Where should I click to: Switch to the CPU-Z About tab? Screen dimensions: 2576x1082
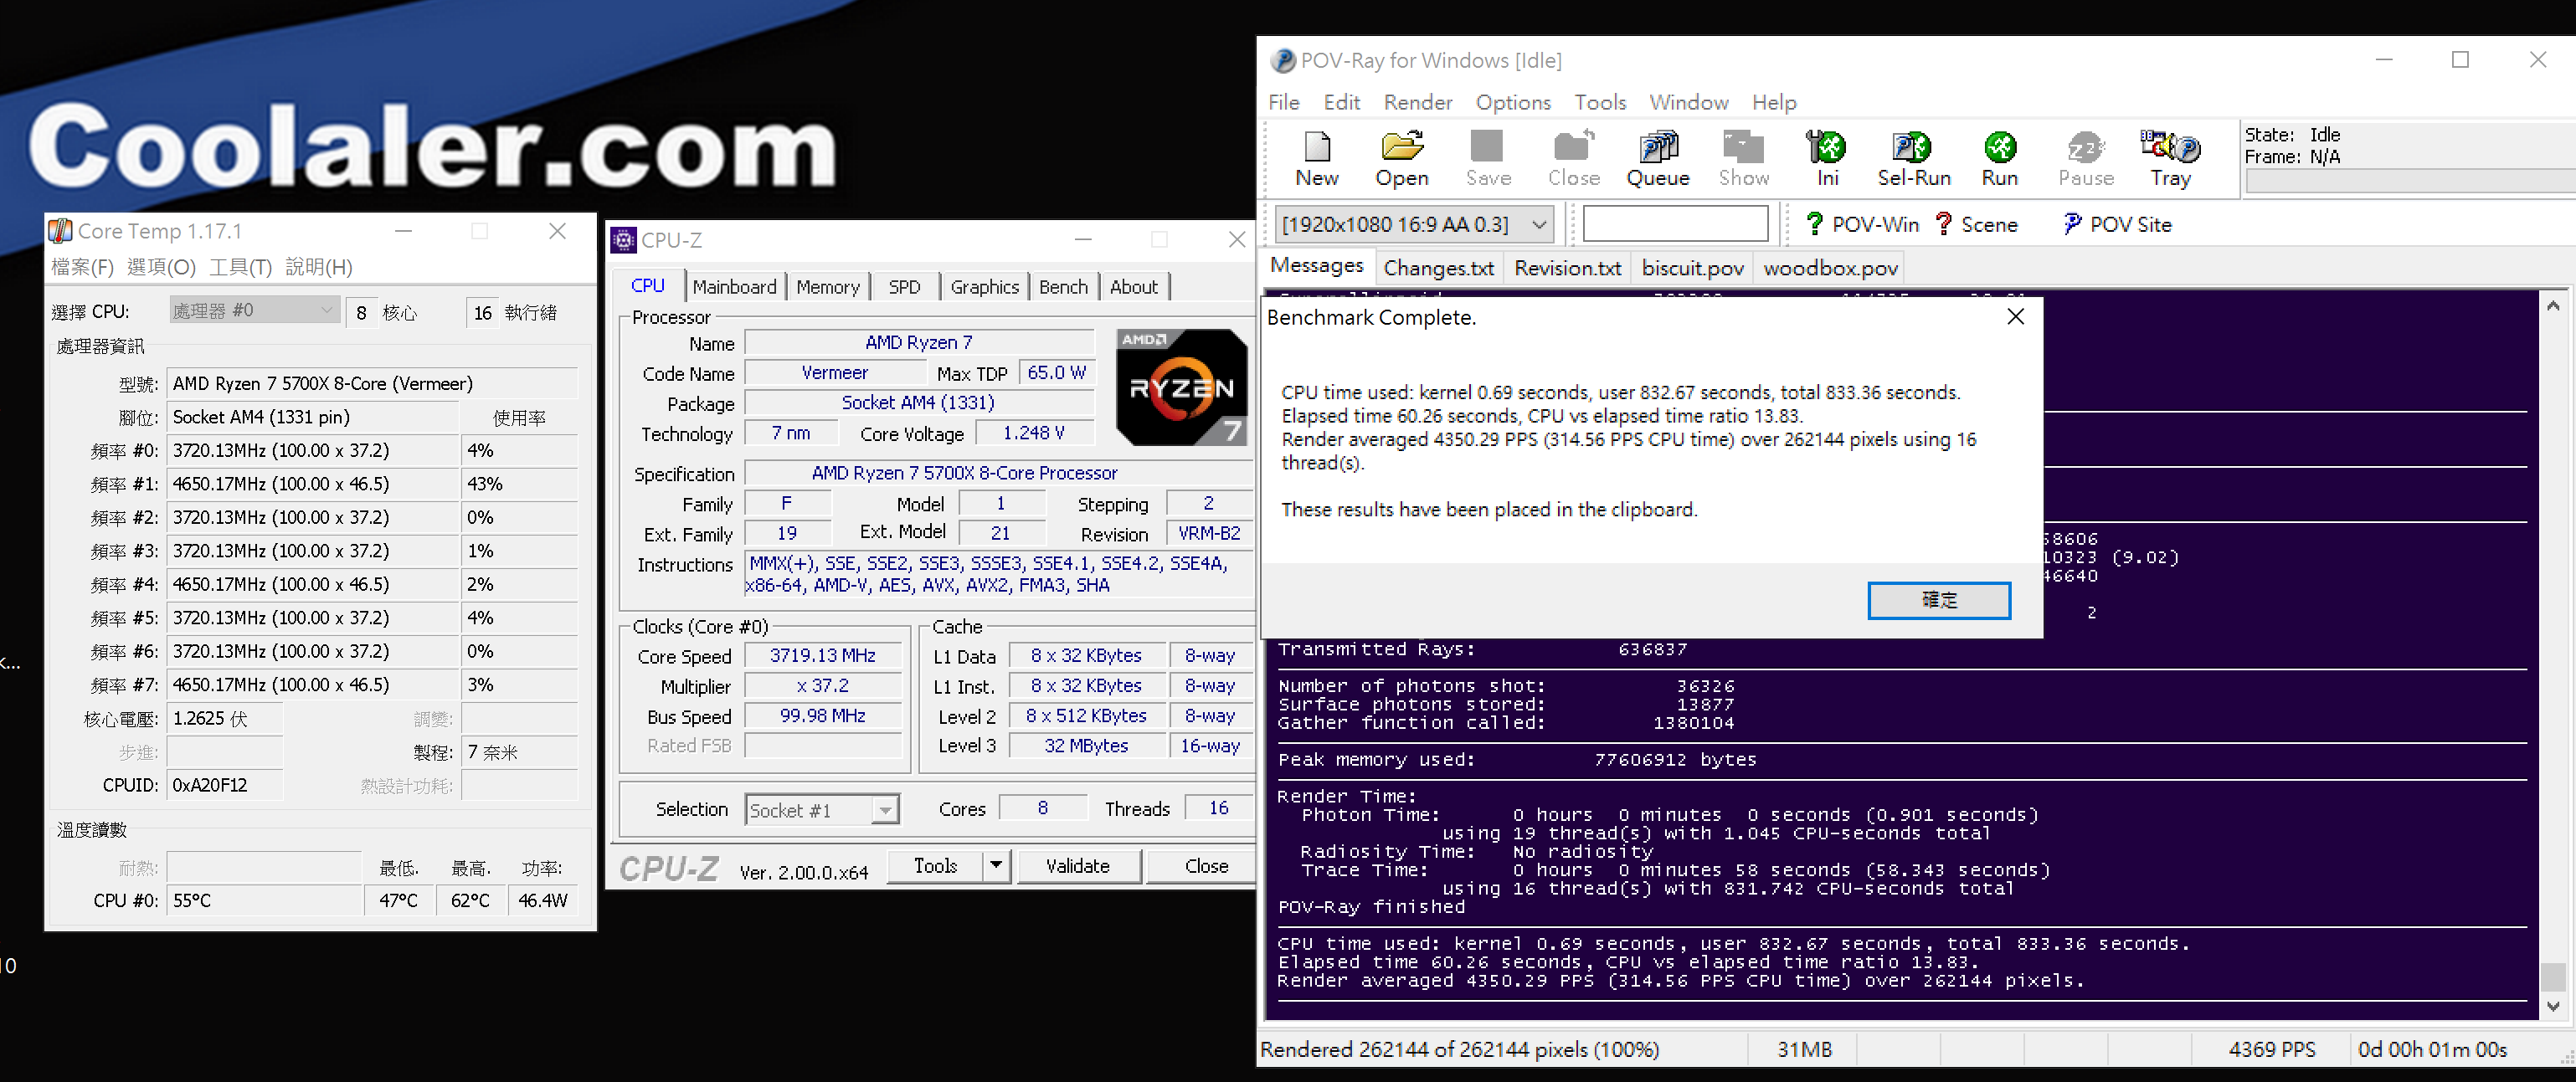pyautogui.click(x=1134, y=287)
